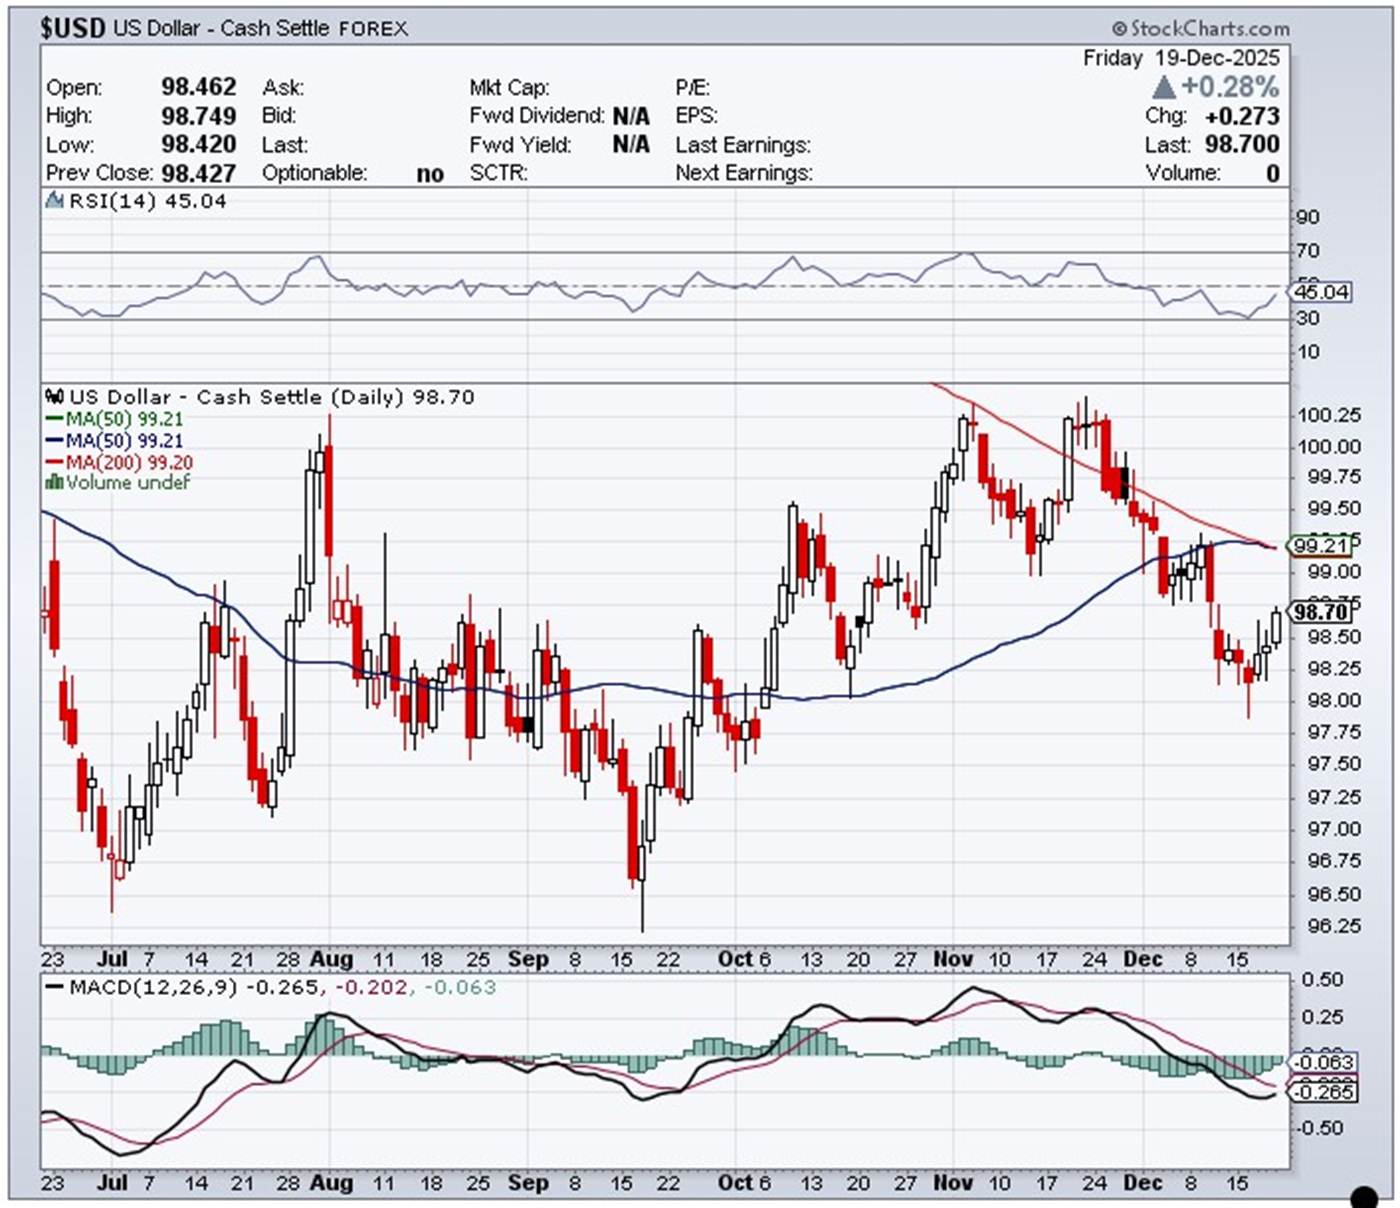Select the candlestick icon beside US Dollar legend
Image resolution: width=1400 pixels, height=1208 pixels.
[55, 397]
